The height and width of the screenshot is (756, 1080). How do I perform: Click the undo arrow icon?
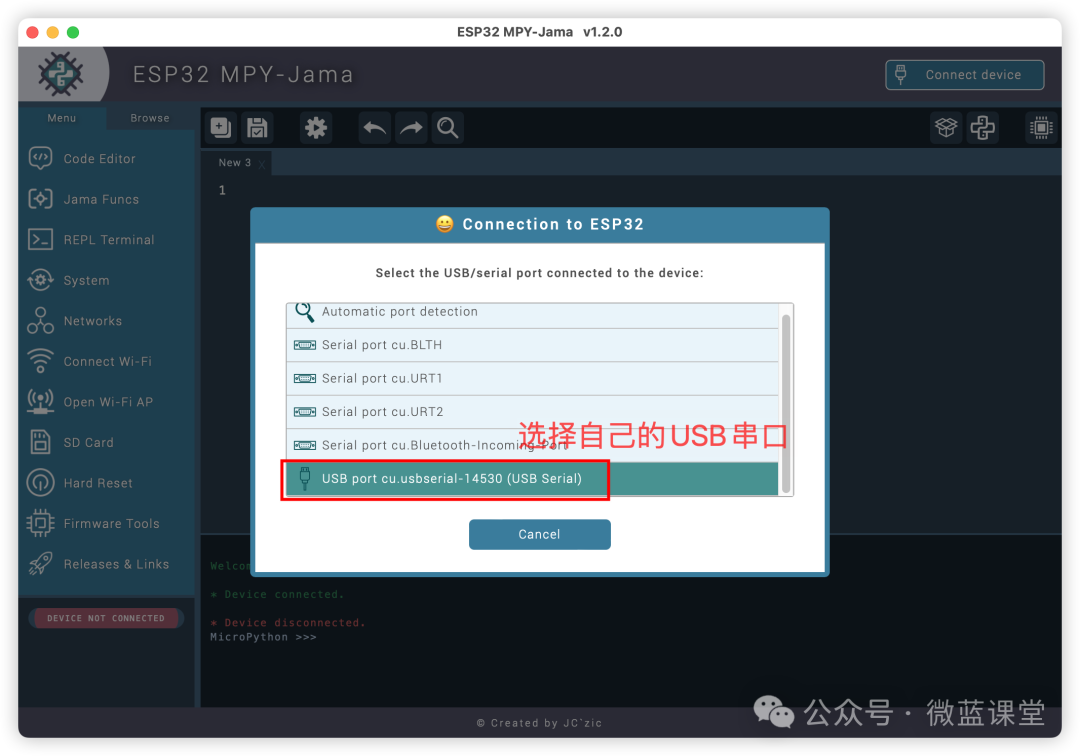point(375,127)
